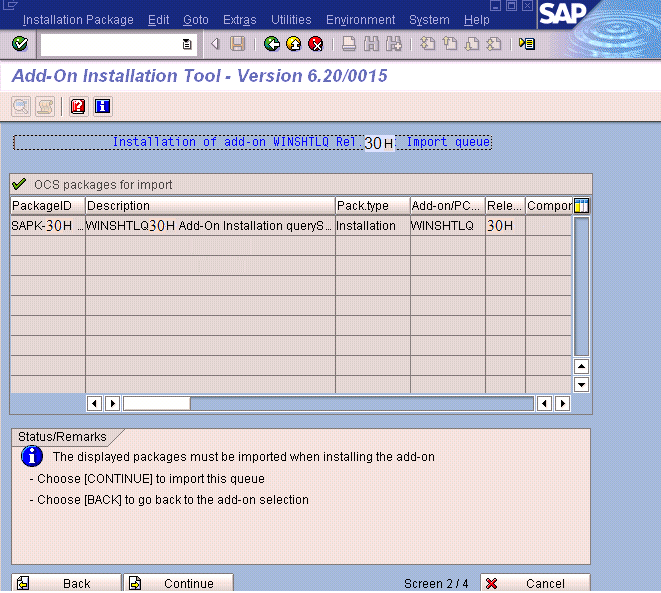Click the Customize Local Layout icon
The image size is (661, 593).
click(527, 44)
